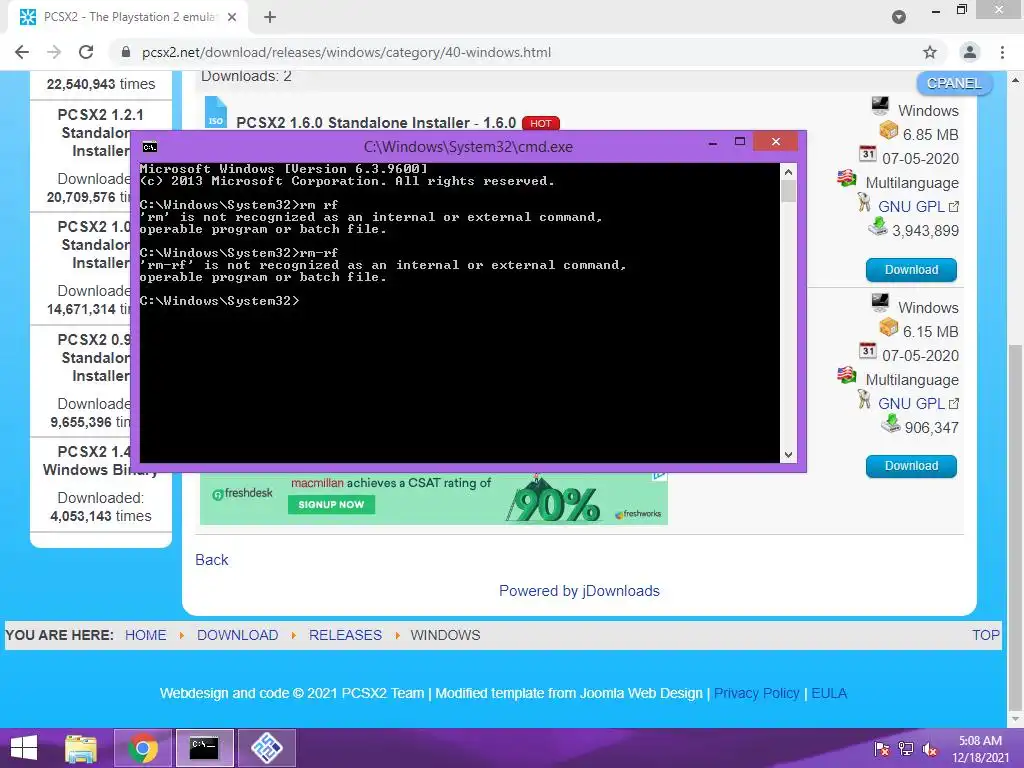Download the 6.85 MB installer
The image size is (1024, 768).
[x=911, y=270]
